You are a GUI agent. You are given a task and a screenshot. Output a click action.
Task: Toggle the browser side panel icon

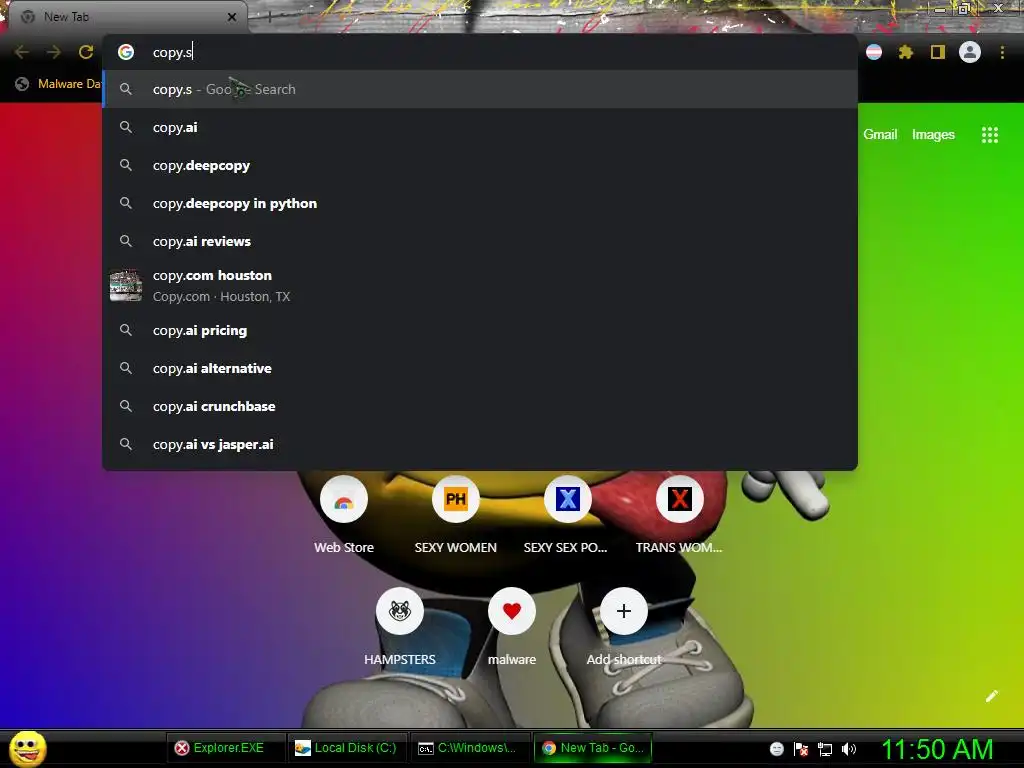tap(938, 52)
